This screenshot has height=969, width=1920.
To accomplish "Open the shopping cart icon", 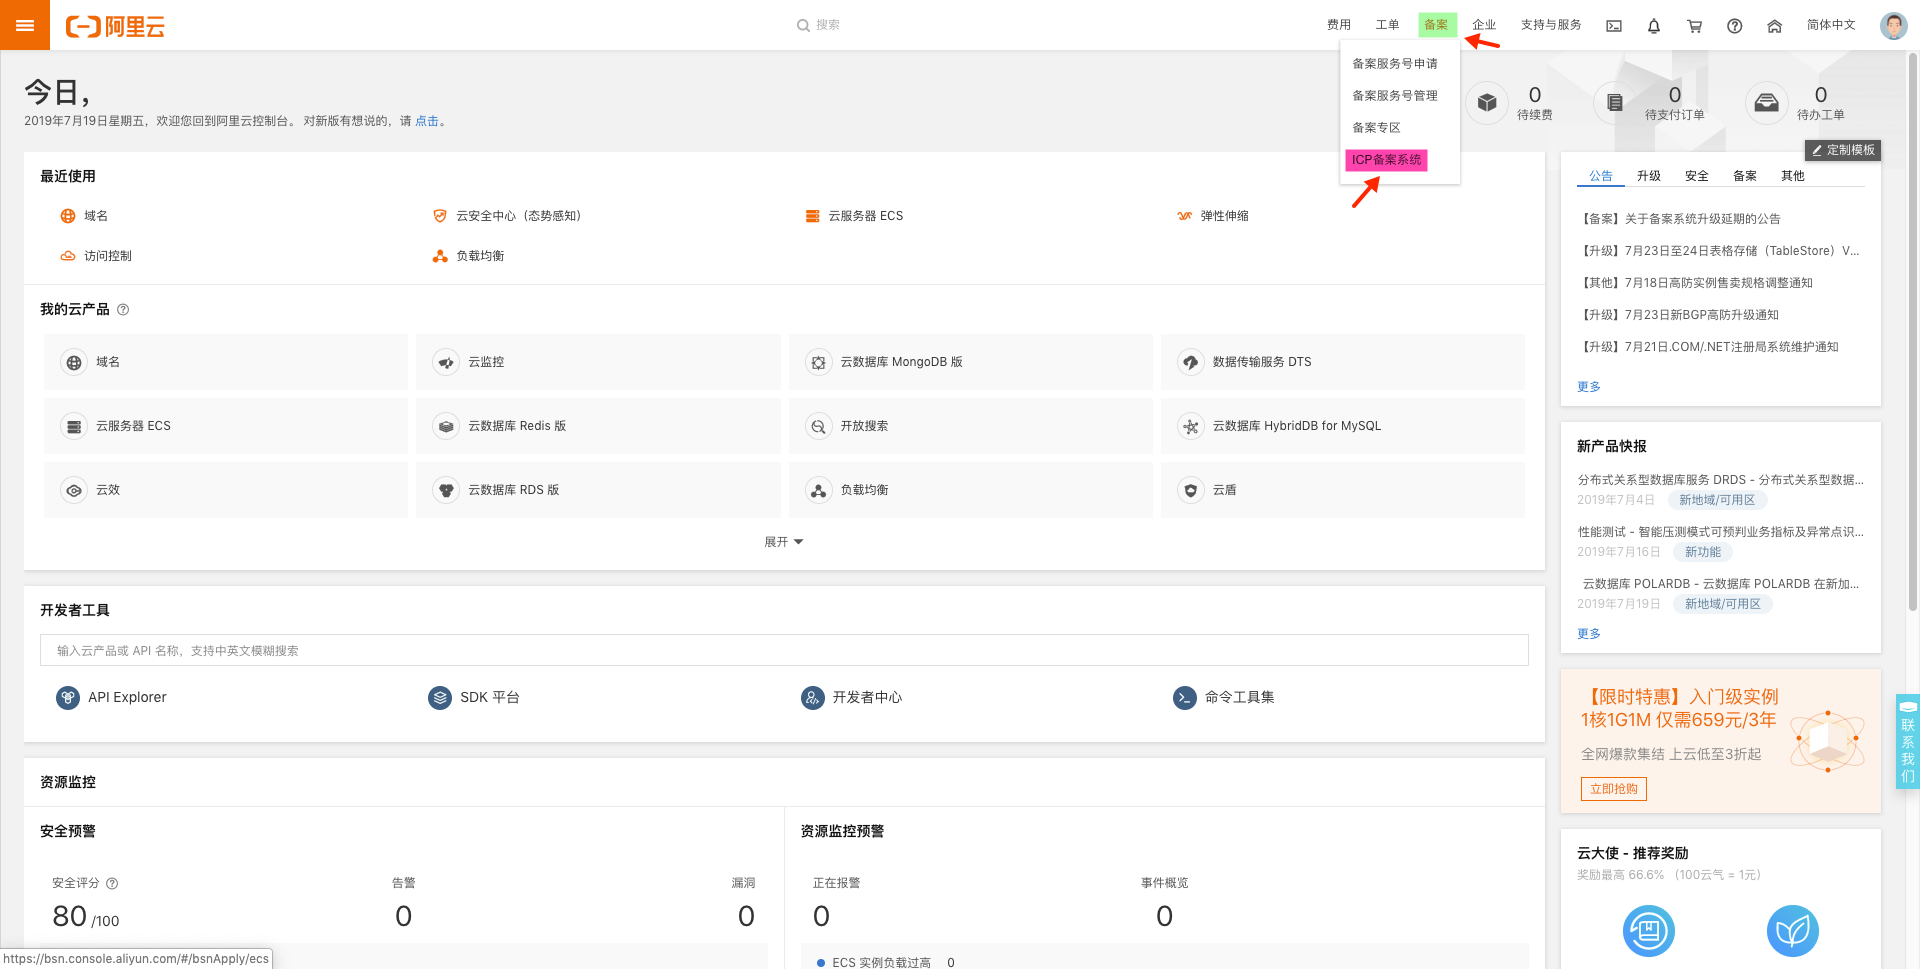I will click(x=1694, y=26).
